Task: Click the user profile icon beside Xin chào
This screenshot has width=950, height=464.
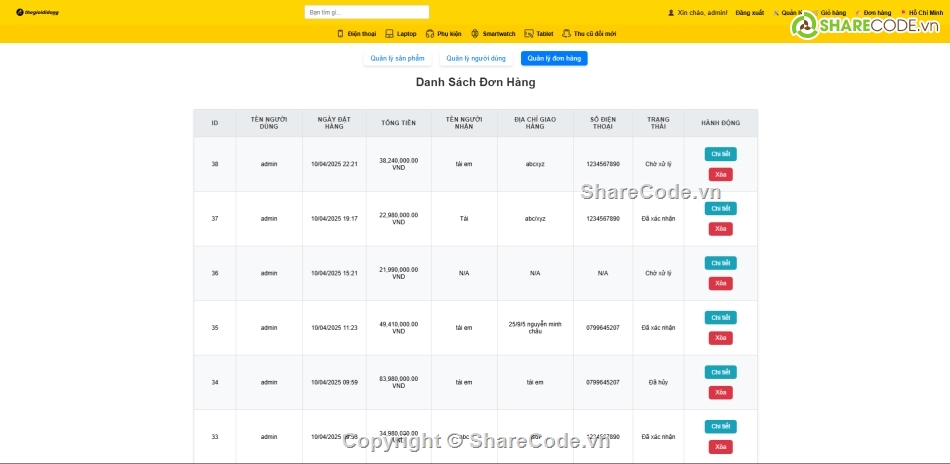Action: point(671,13)
